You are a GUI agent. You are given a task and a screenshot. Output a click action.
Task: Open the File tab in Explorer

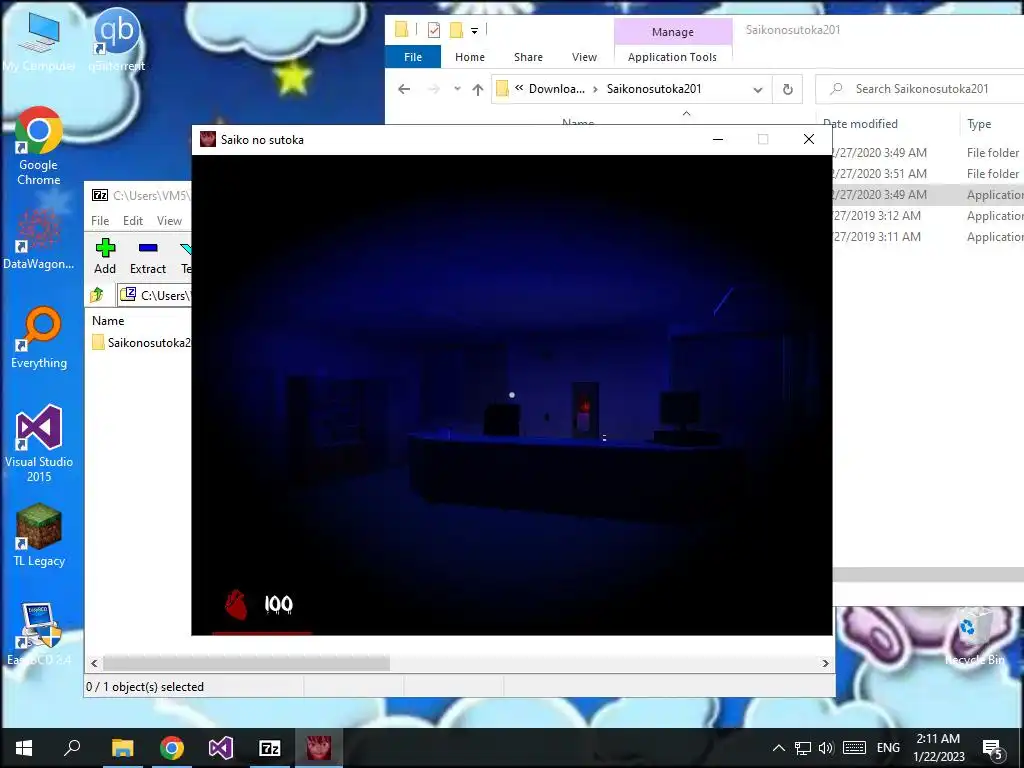413,57
